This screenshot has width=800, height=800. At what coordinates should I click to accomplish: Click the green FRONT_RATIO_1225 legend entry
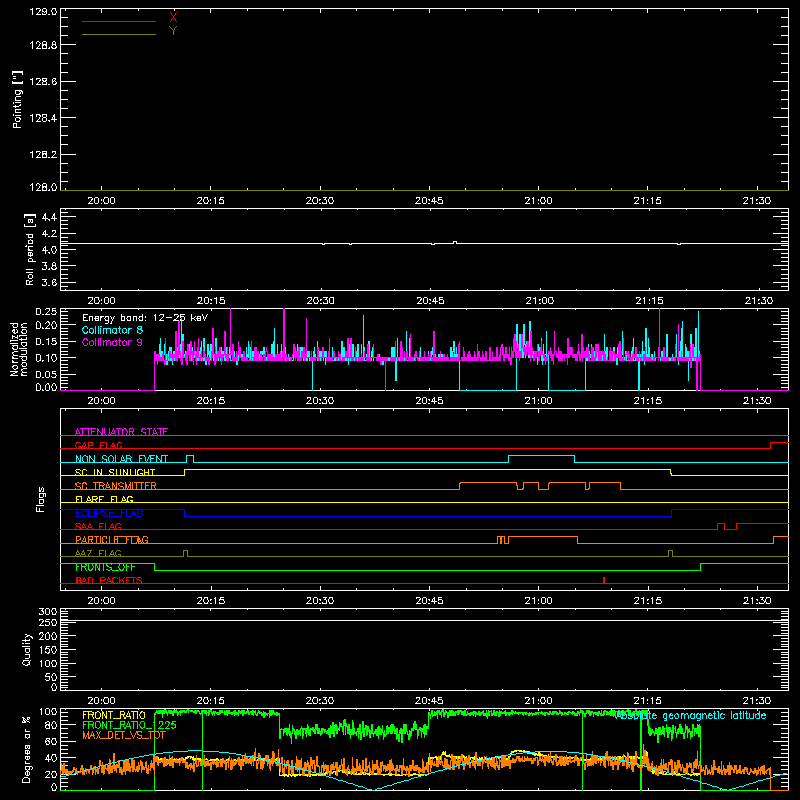(x=129, y=725)
